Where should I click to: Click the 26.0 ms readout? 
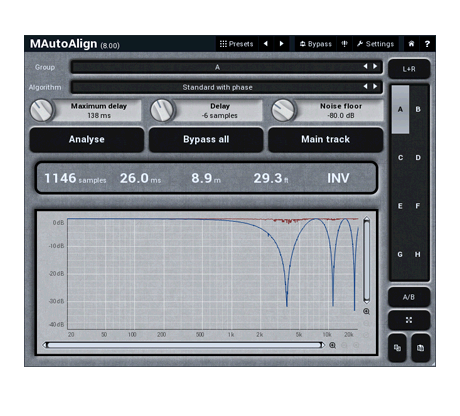pos(140,178)
